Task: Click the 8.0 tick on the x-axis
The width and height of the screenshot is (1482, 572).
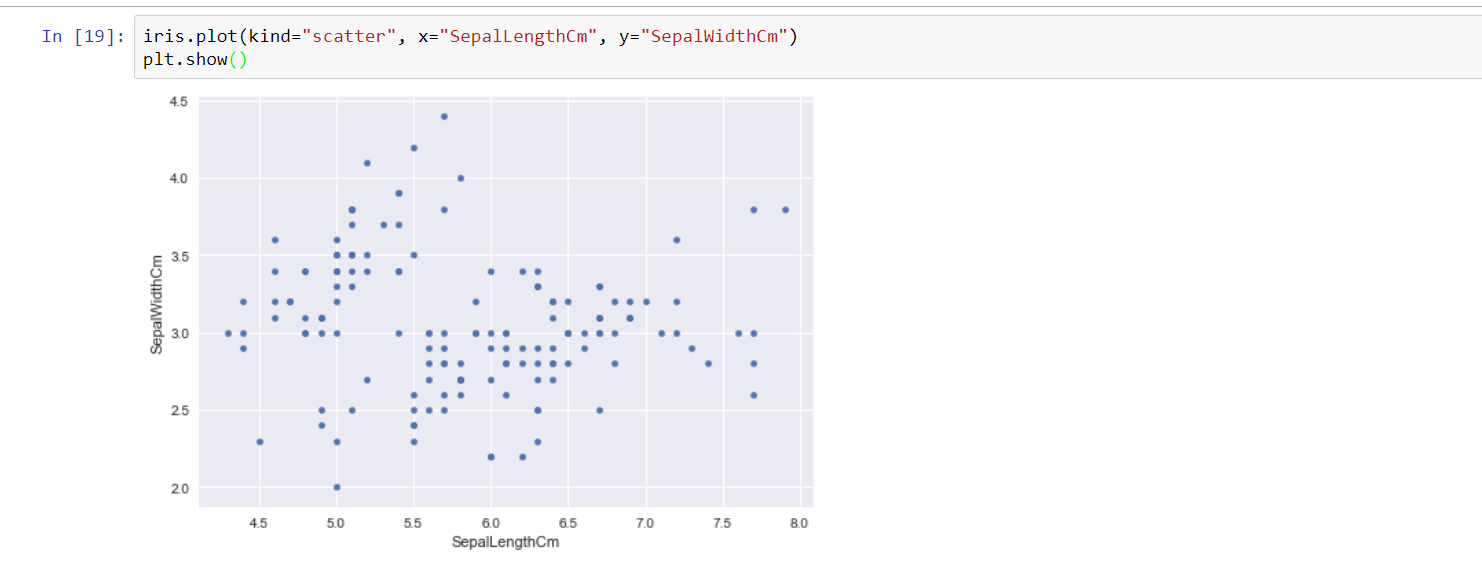Action: coord(800,523)
